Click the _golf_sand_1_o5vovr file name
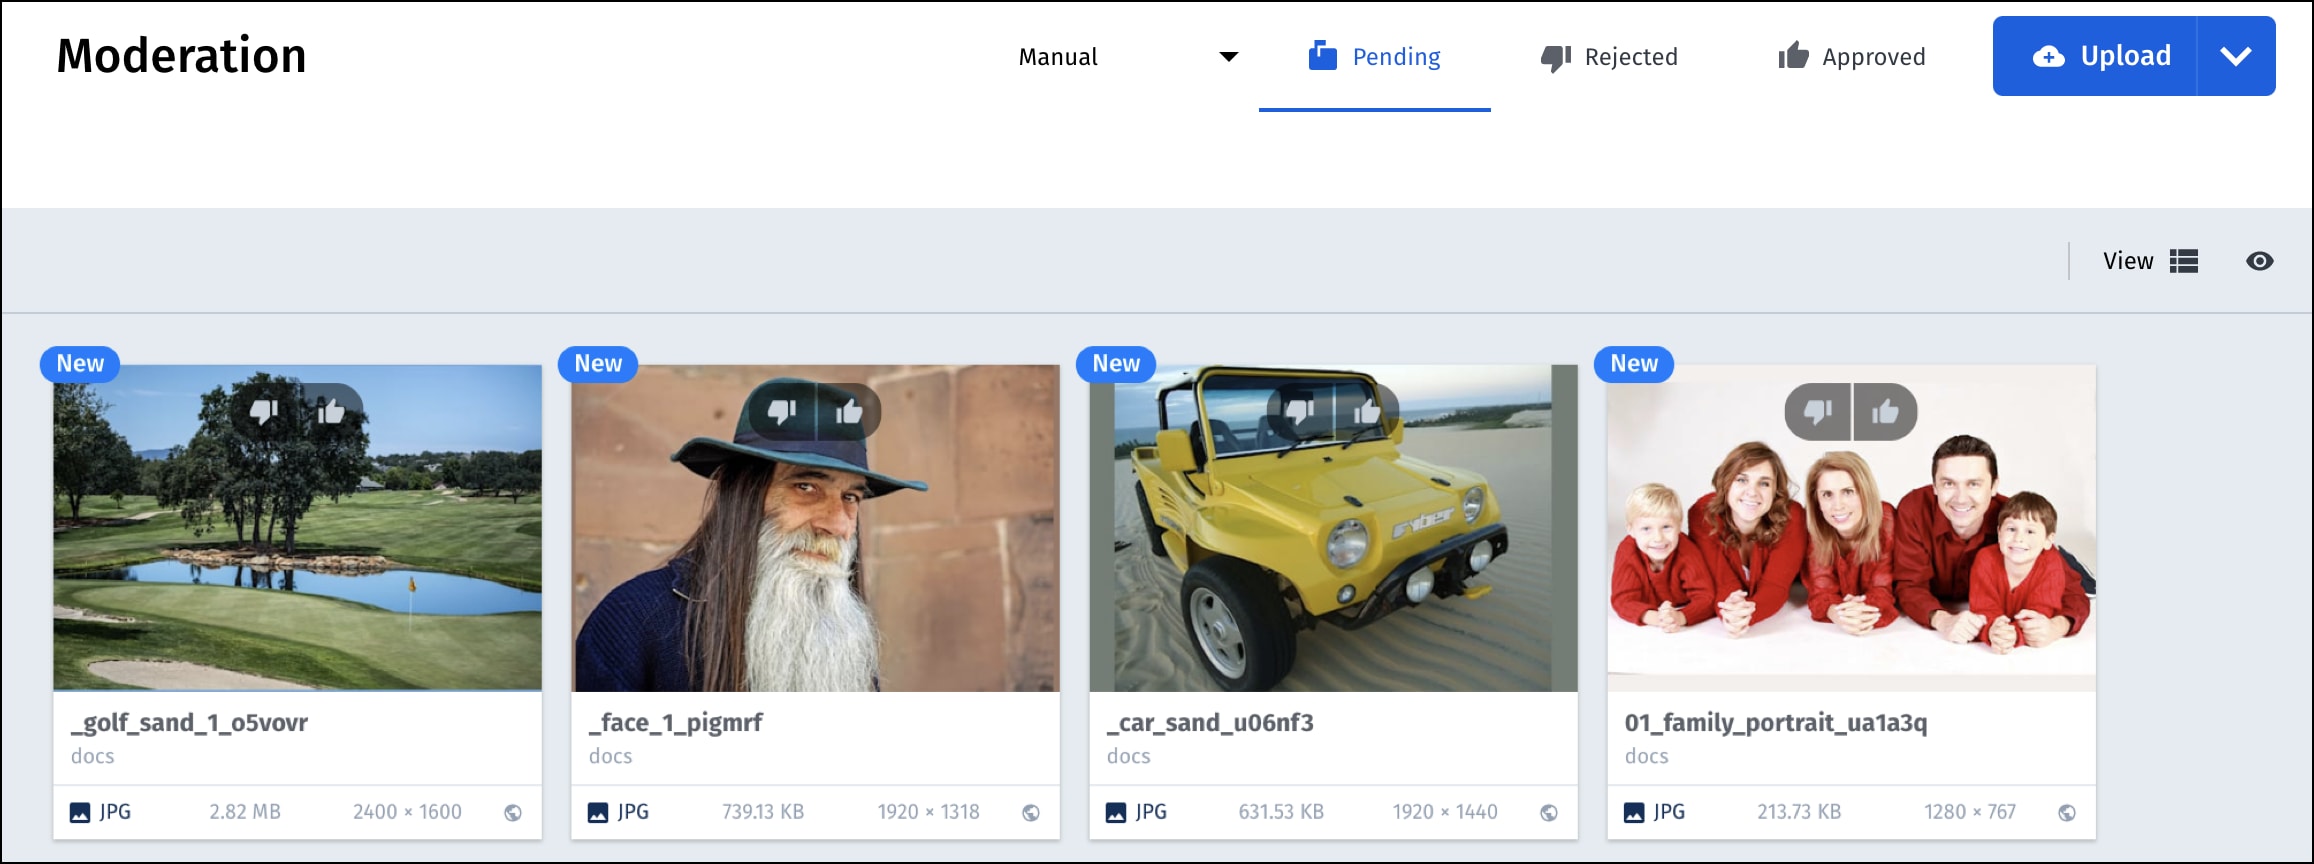This screenshot has width=2314, height=864. pyautogui.click(x=189, y=723)
